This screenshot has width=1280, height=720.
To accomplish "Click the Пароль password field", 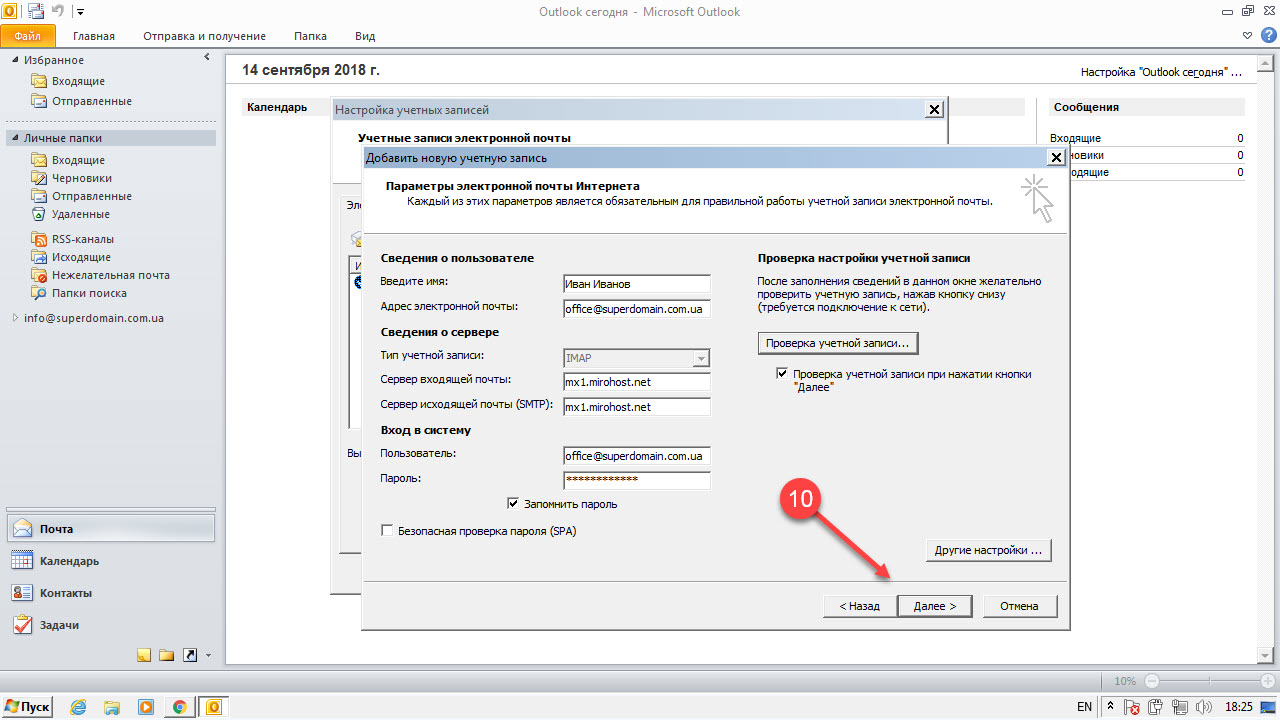I will click(x=636, y=480).
